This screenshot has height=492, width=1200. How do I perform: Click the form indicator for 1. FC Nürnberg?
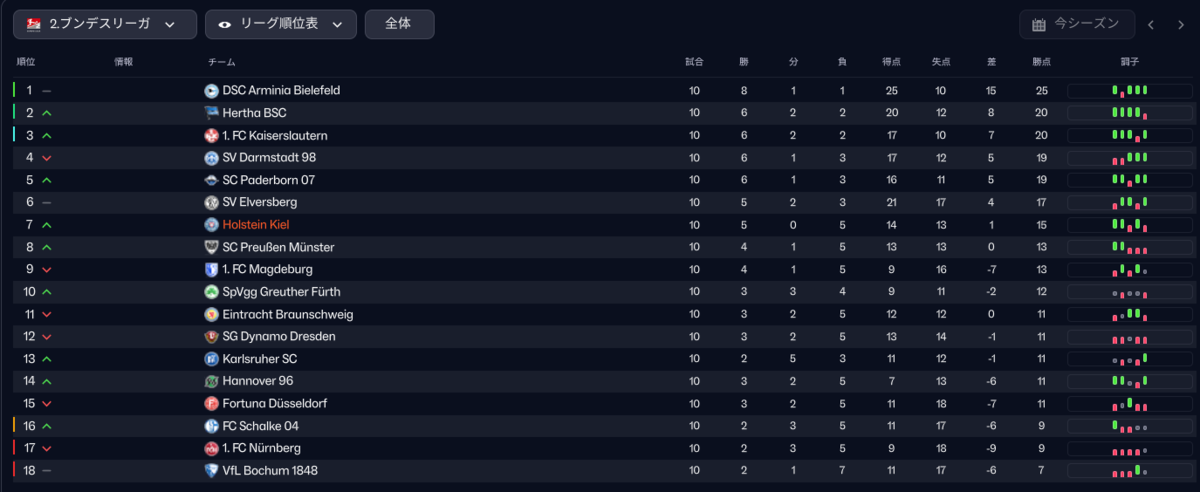[x=1130, y=449]
